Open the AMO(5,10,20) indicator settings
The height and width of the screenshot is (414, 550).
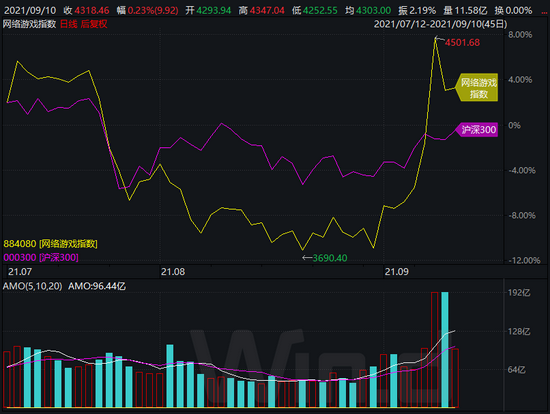[33, 286]
